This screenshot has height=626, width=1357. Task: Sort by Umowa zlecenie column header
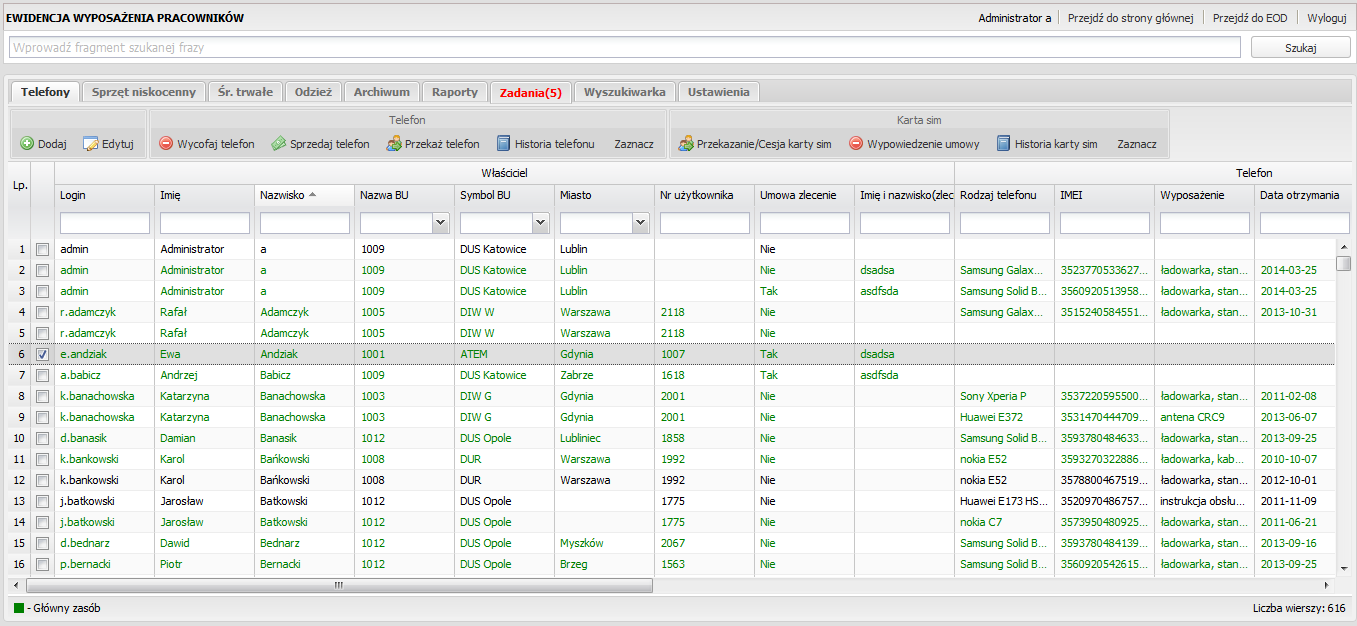805,195
